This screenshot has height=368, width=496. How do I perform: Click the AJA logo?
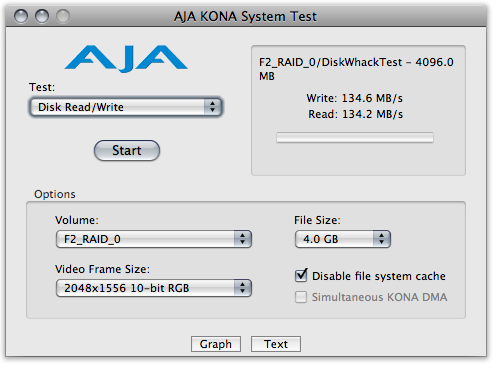point(126,59)
